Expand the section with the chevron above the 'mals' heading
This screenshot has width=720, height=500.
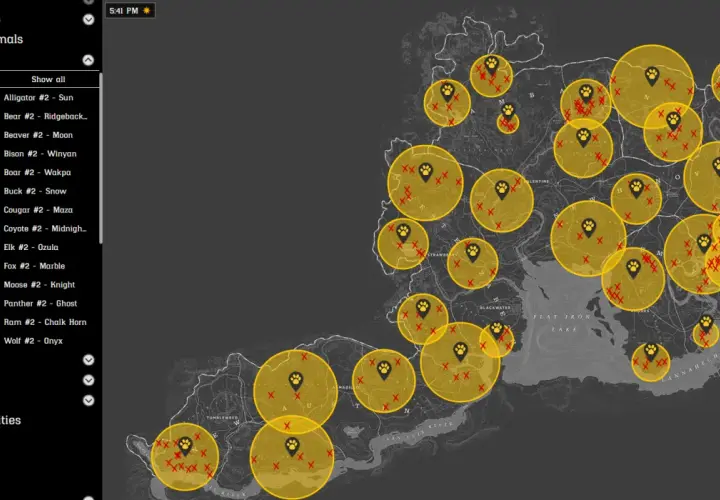88,19
